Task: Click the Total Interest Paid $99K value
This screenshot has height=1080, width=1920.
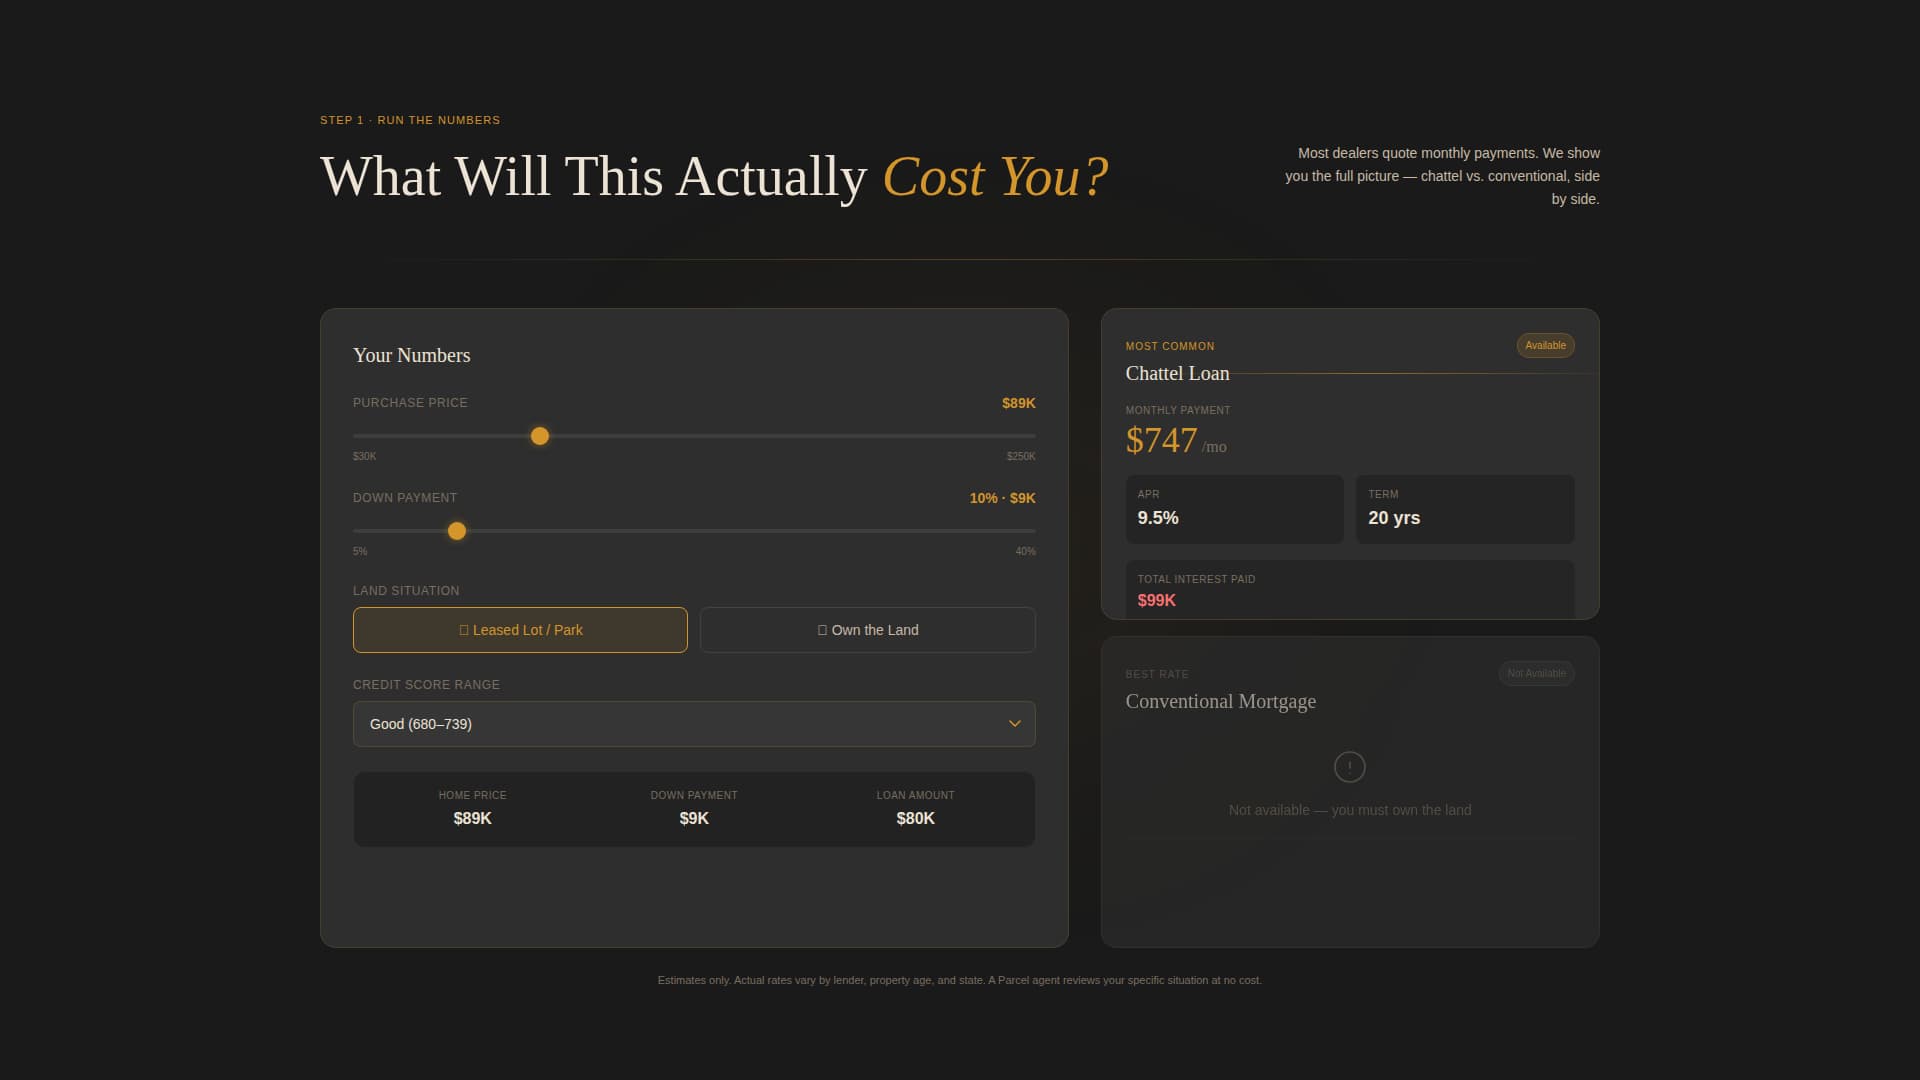Action: point(1156,600)
